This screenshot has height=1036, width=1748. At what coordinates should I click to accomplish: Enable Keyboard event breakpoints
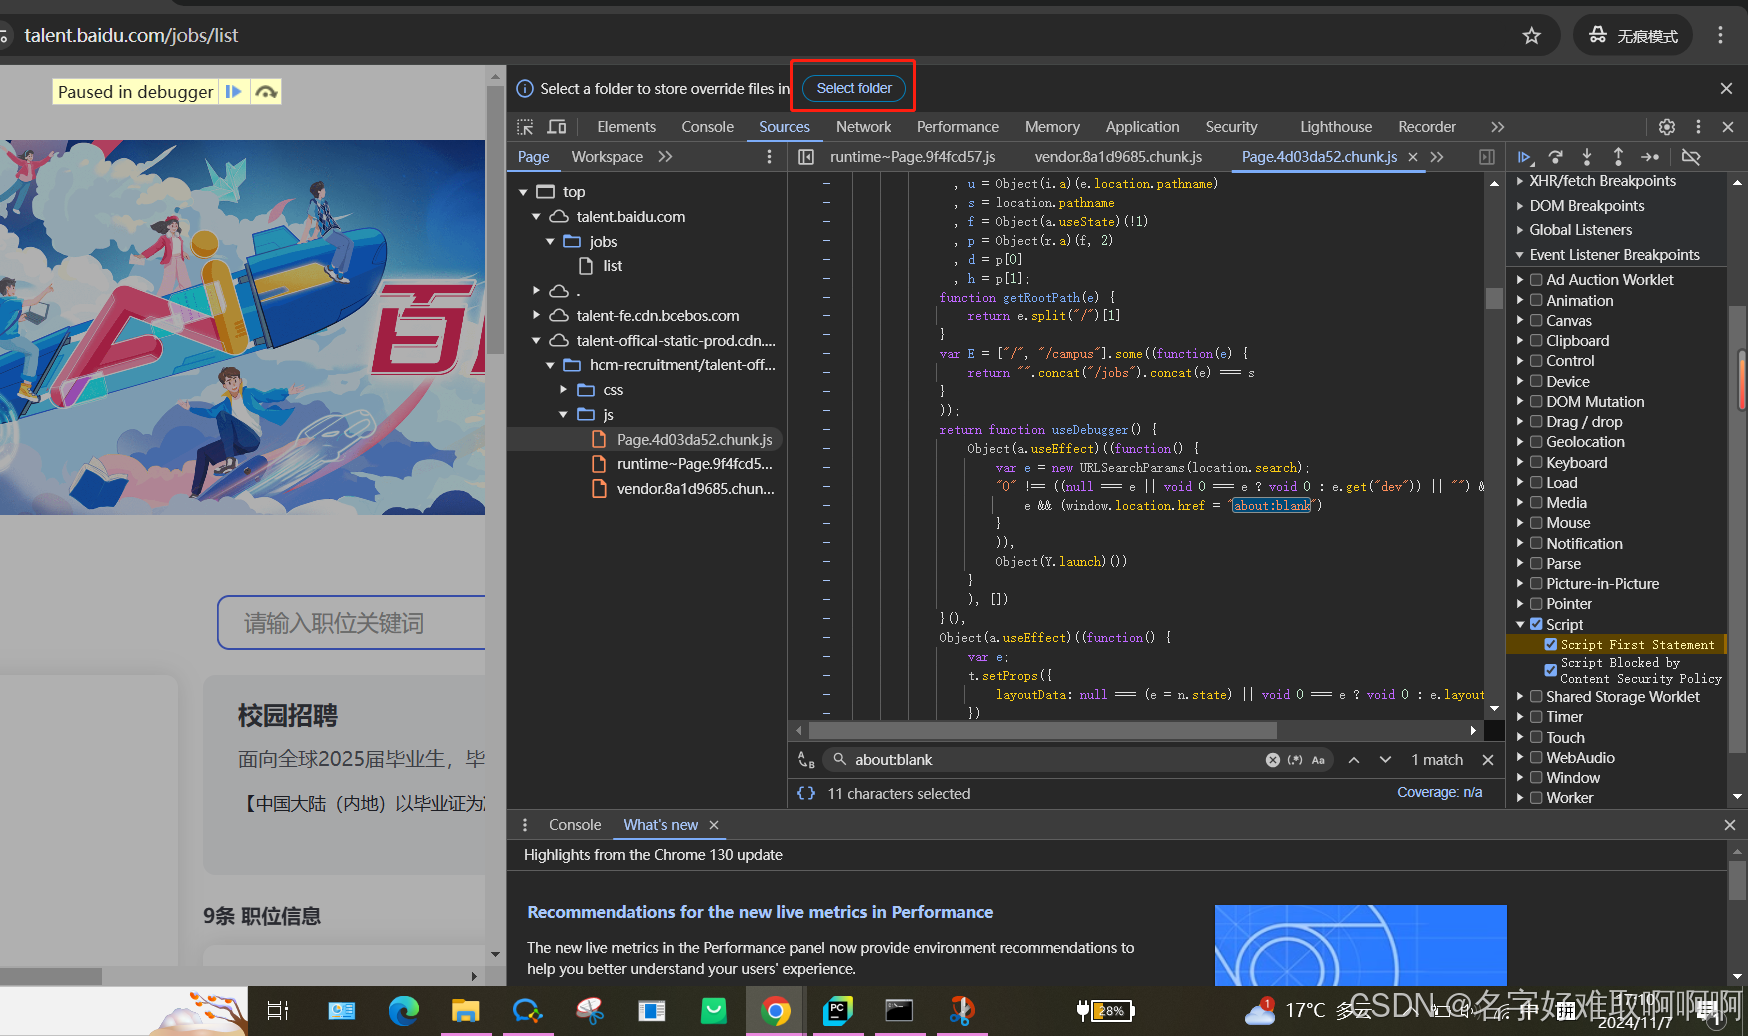click(1536, 462)
